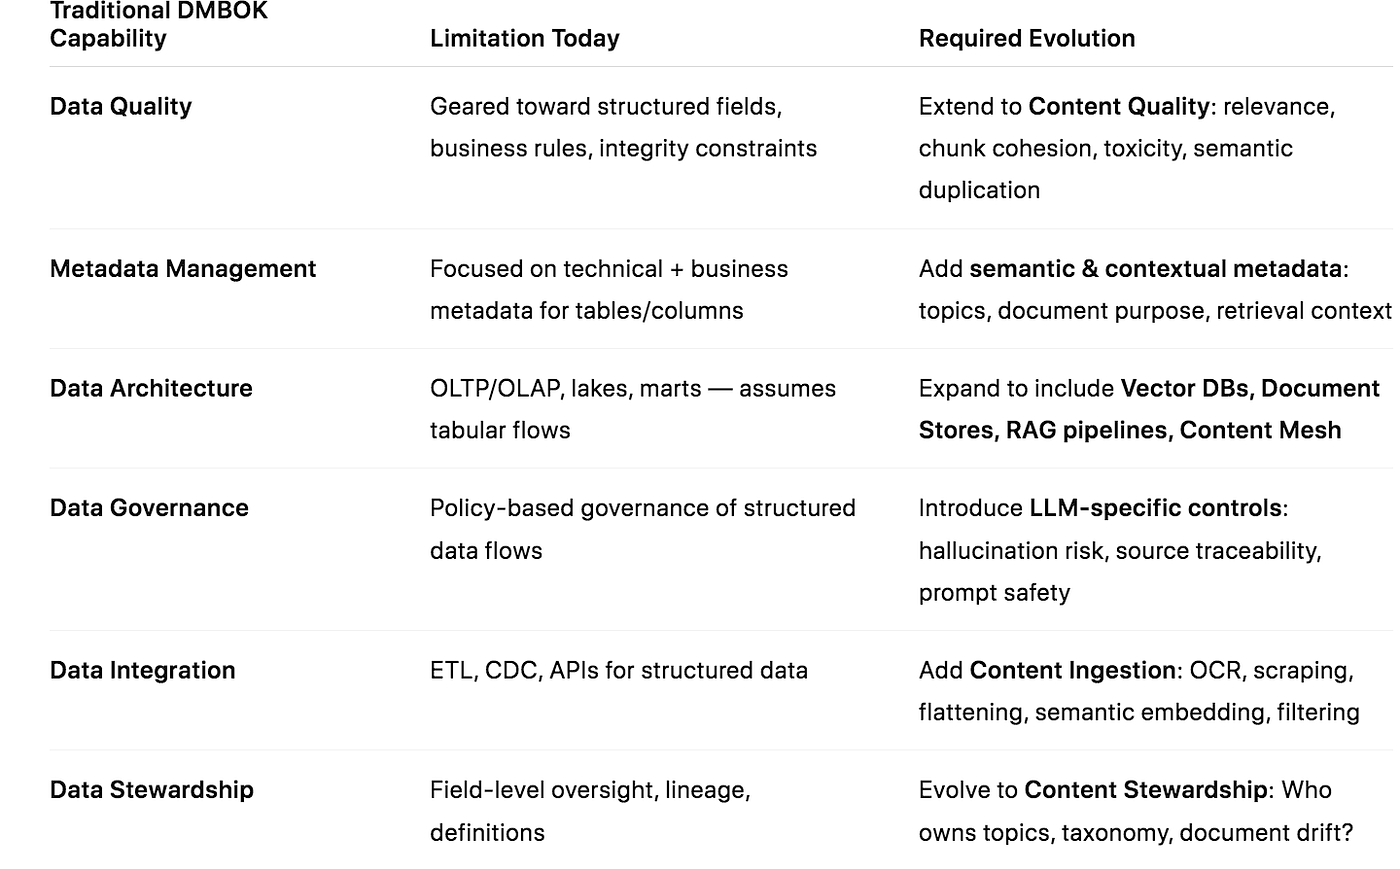Click the Content Ingestion bold text
1400x869 pixels.
click(1073, 670)
